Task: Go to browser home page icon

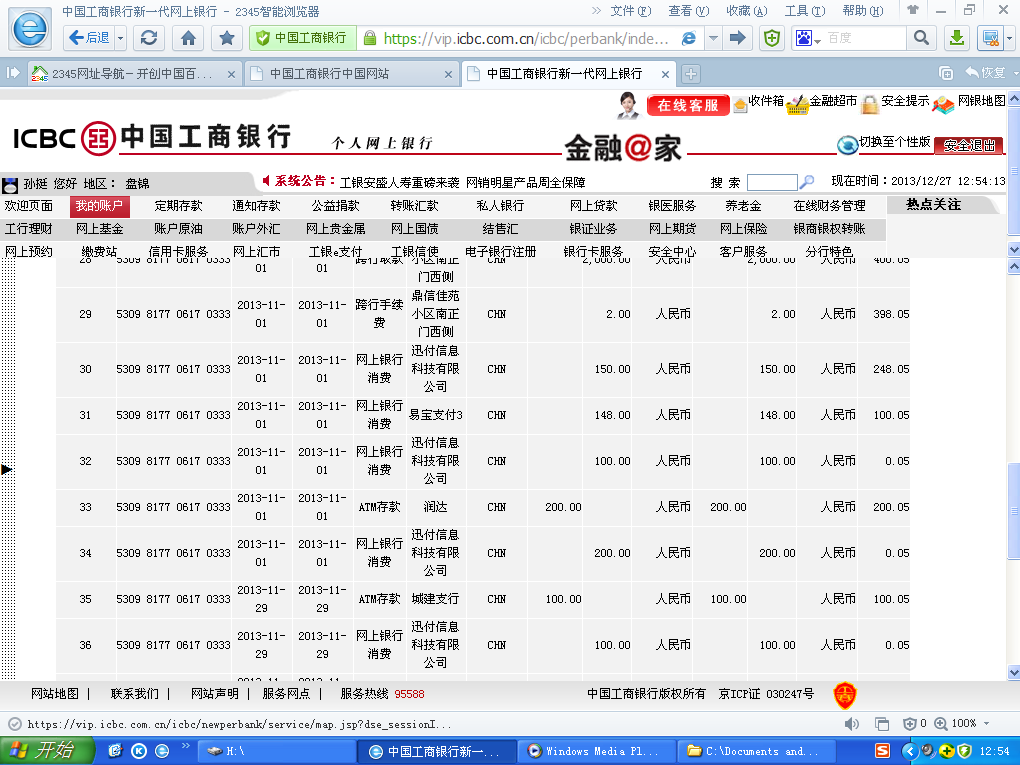Action: pos(188,38)
